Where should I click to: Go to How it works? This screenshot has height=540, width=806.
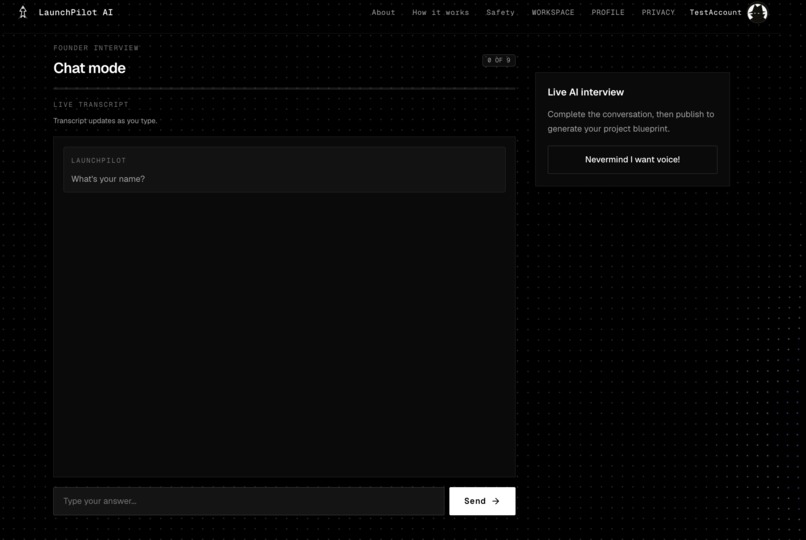[441, 12]
